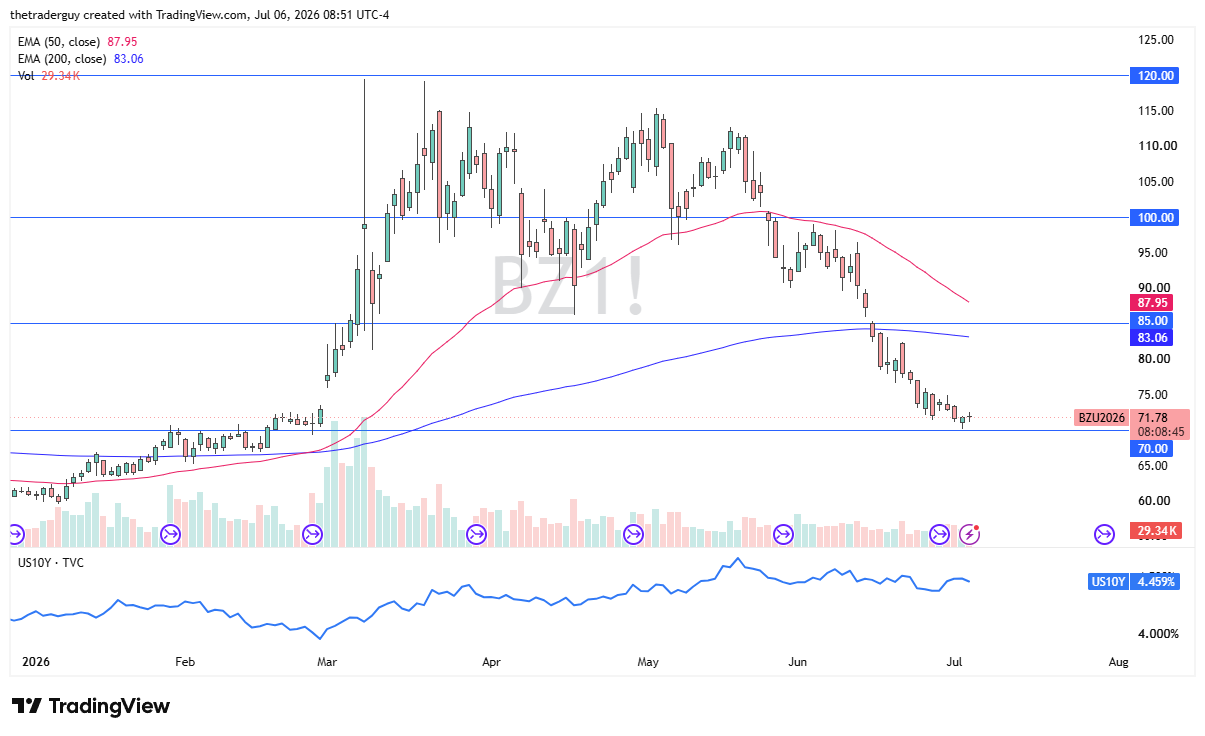1205x736 pixels.
Task: Click the 110.00 price axis label
Action: click(1156, 146)
